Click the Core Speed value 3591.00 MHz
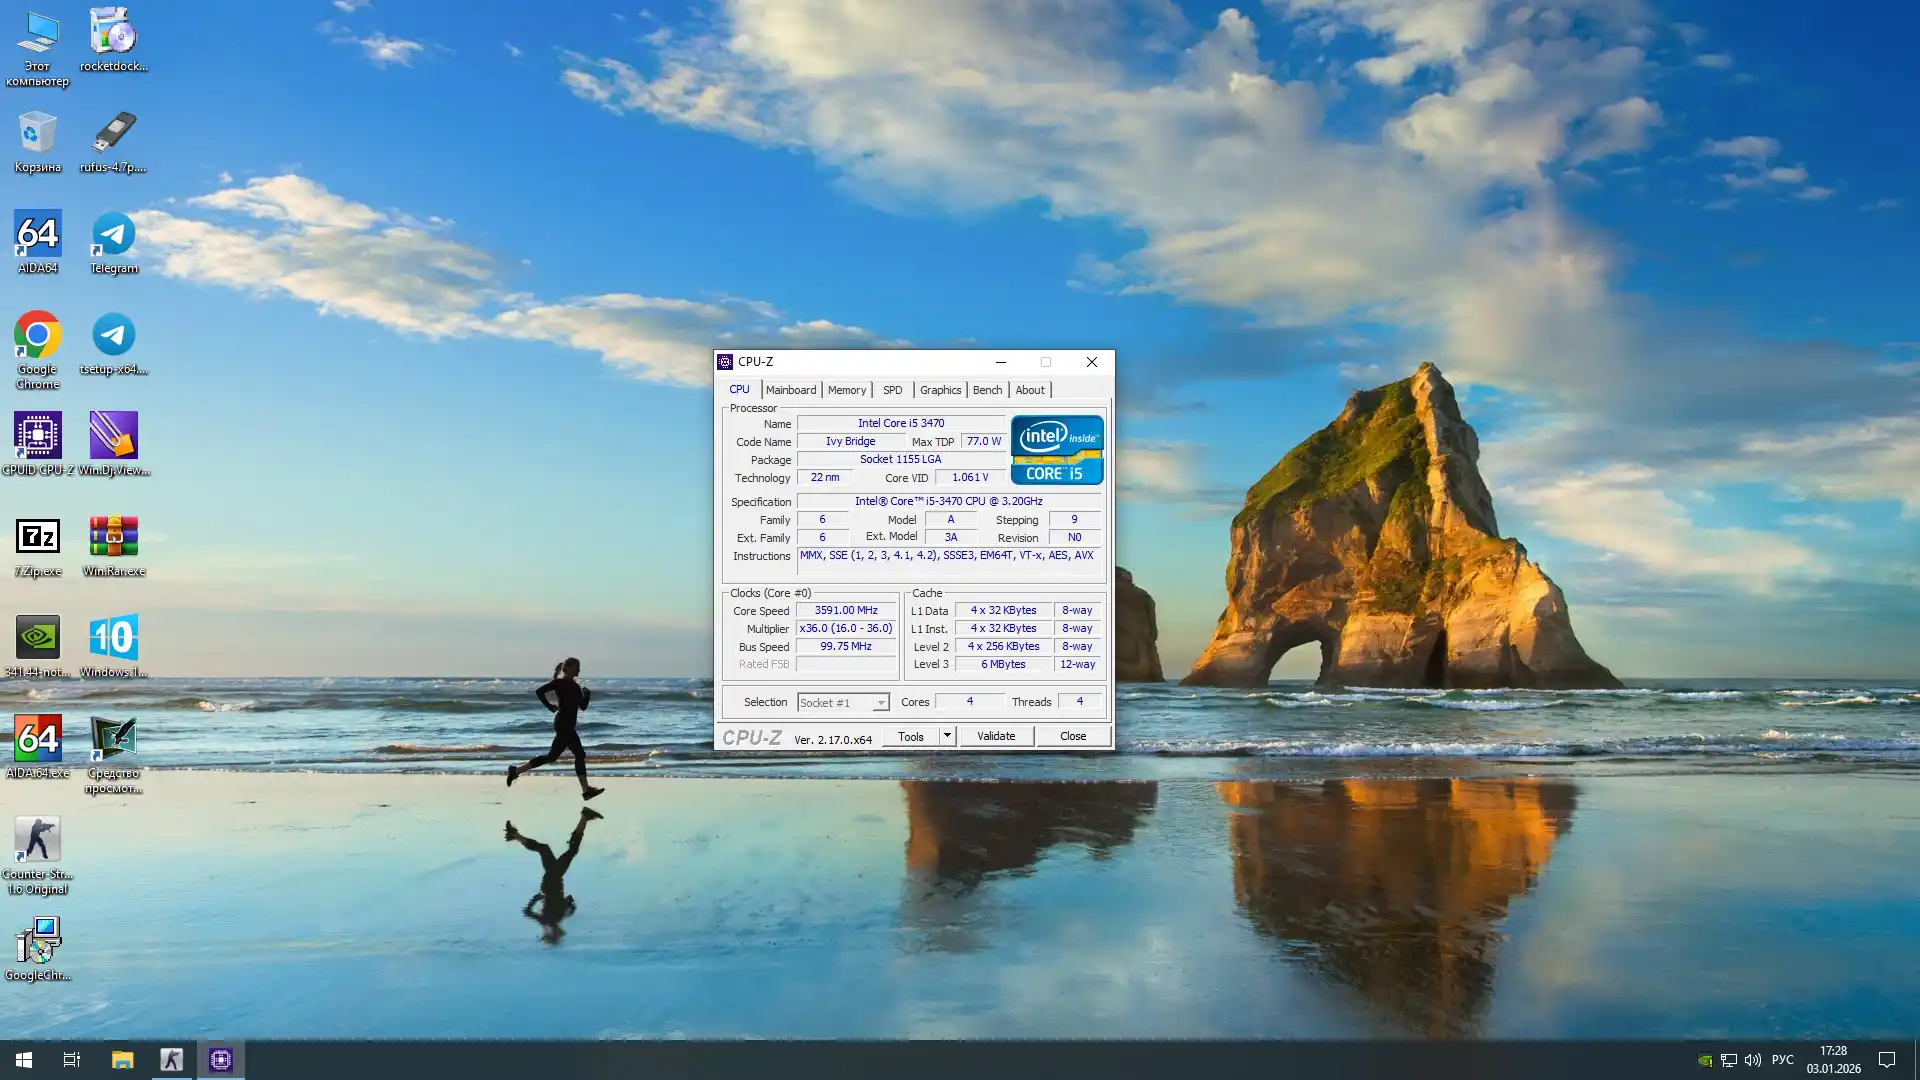The height and width of the screenshot is (1080, 1920). click(x=846, y=610)
